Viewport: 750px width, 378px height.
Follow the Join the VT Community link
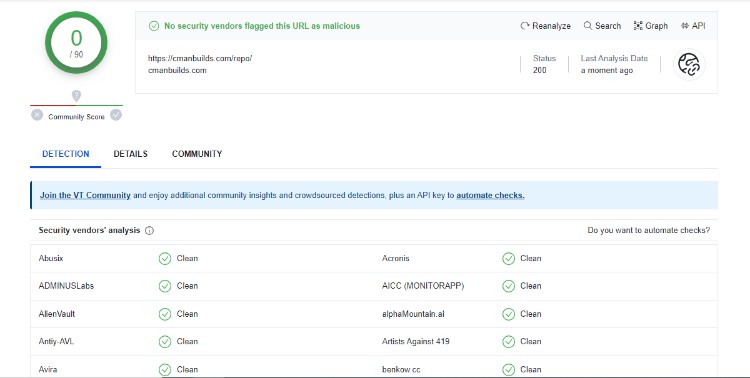tap(85, 195)
